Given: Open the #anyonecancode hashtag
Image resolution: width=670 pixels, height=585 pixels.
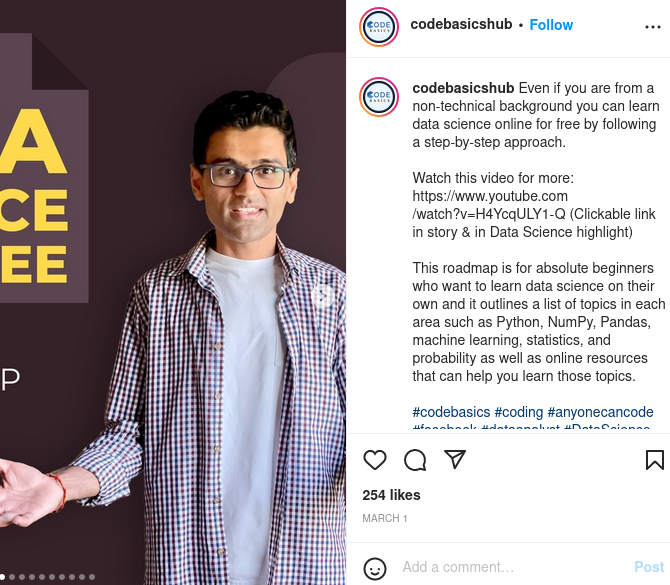Looking at the screenshot, I should 600,412.
